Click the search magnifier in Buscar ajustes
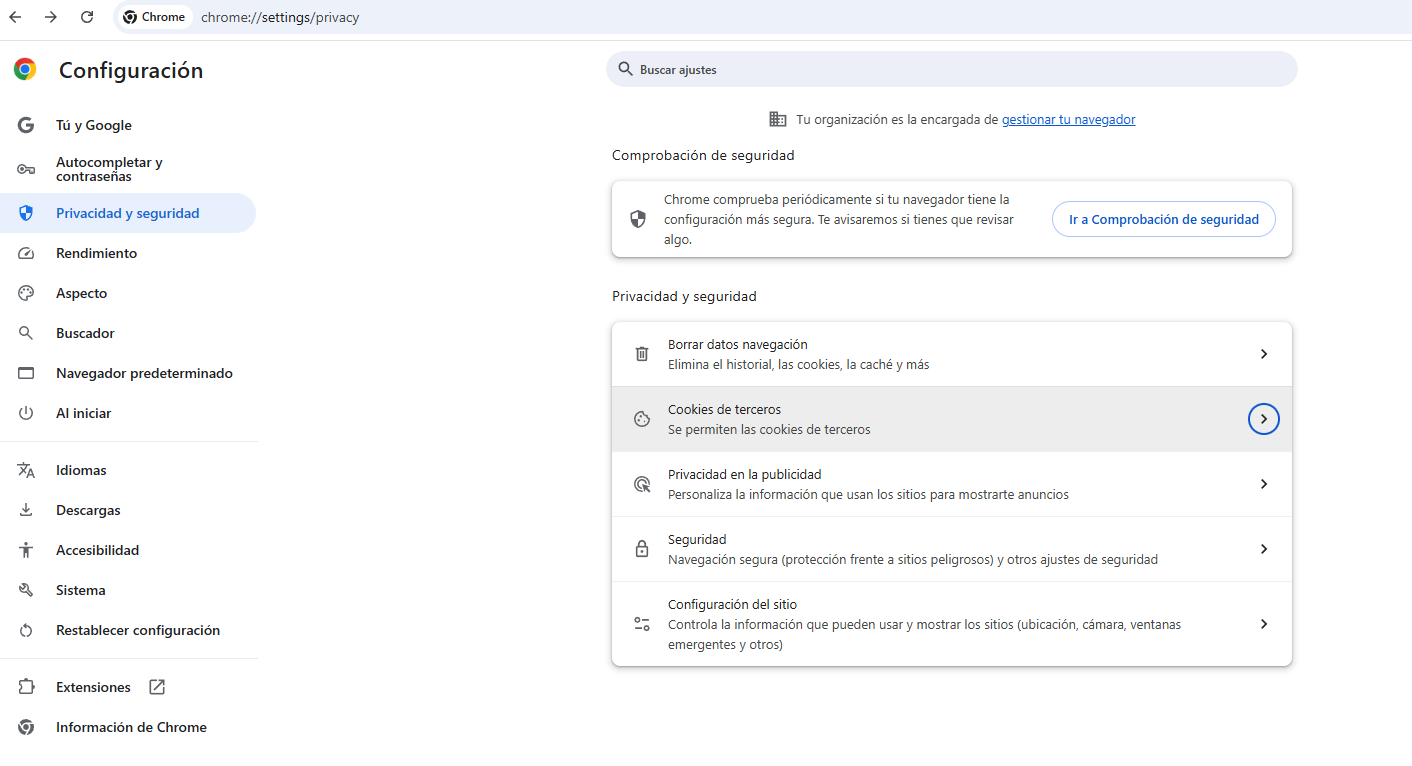This screenshot has width=1412, height=766. (x=625, y=69)
